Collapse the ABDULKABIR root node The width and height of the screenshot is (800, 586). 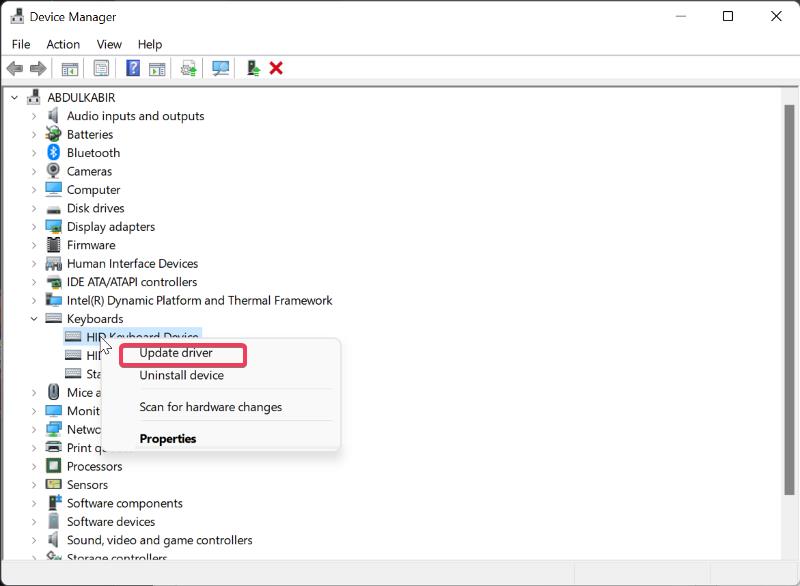[x=14, y=97]
